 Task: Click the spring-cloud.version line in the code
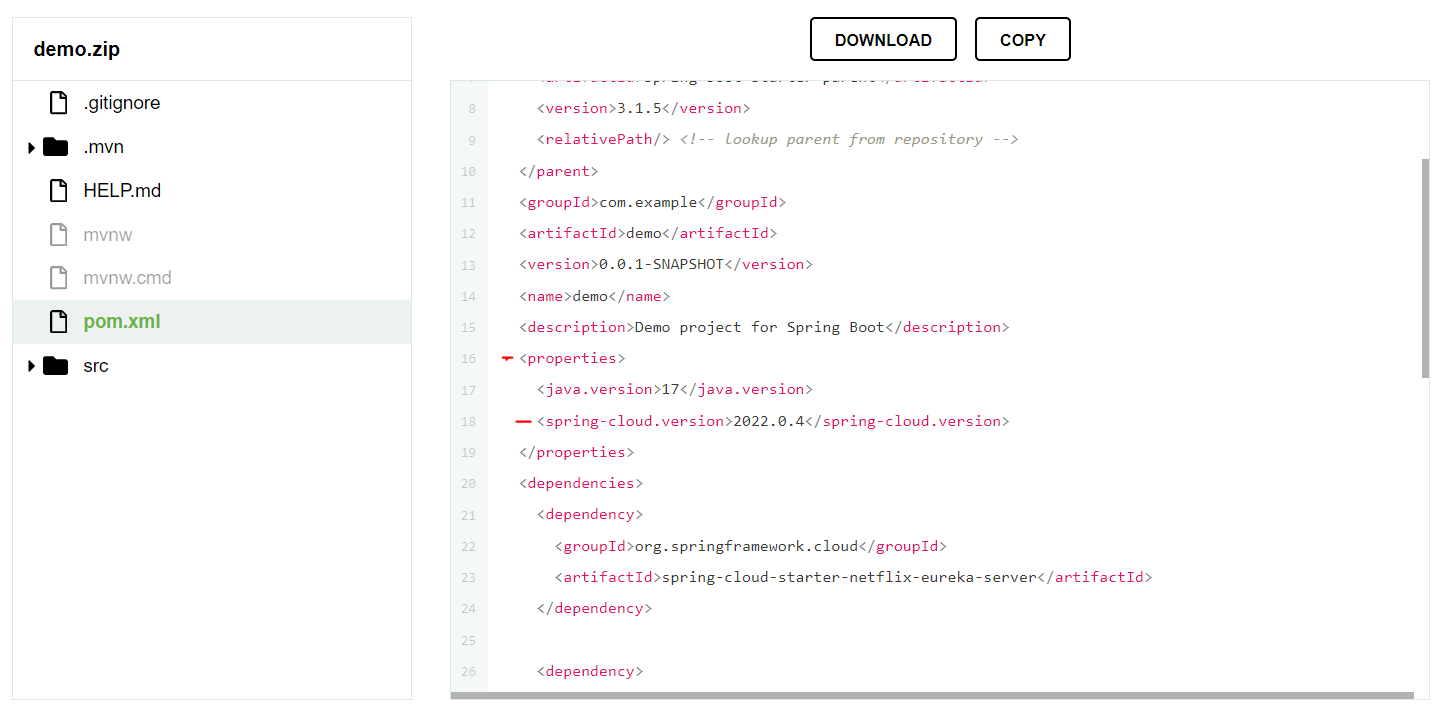point(772,421)
